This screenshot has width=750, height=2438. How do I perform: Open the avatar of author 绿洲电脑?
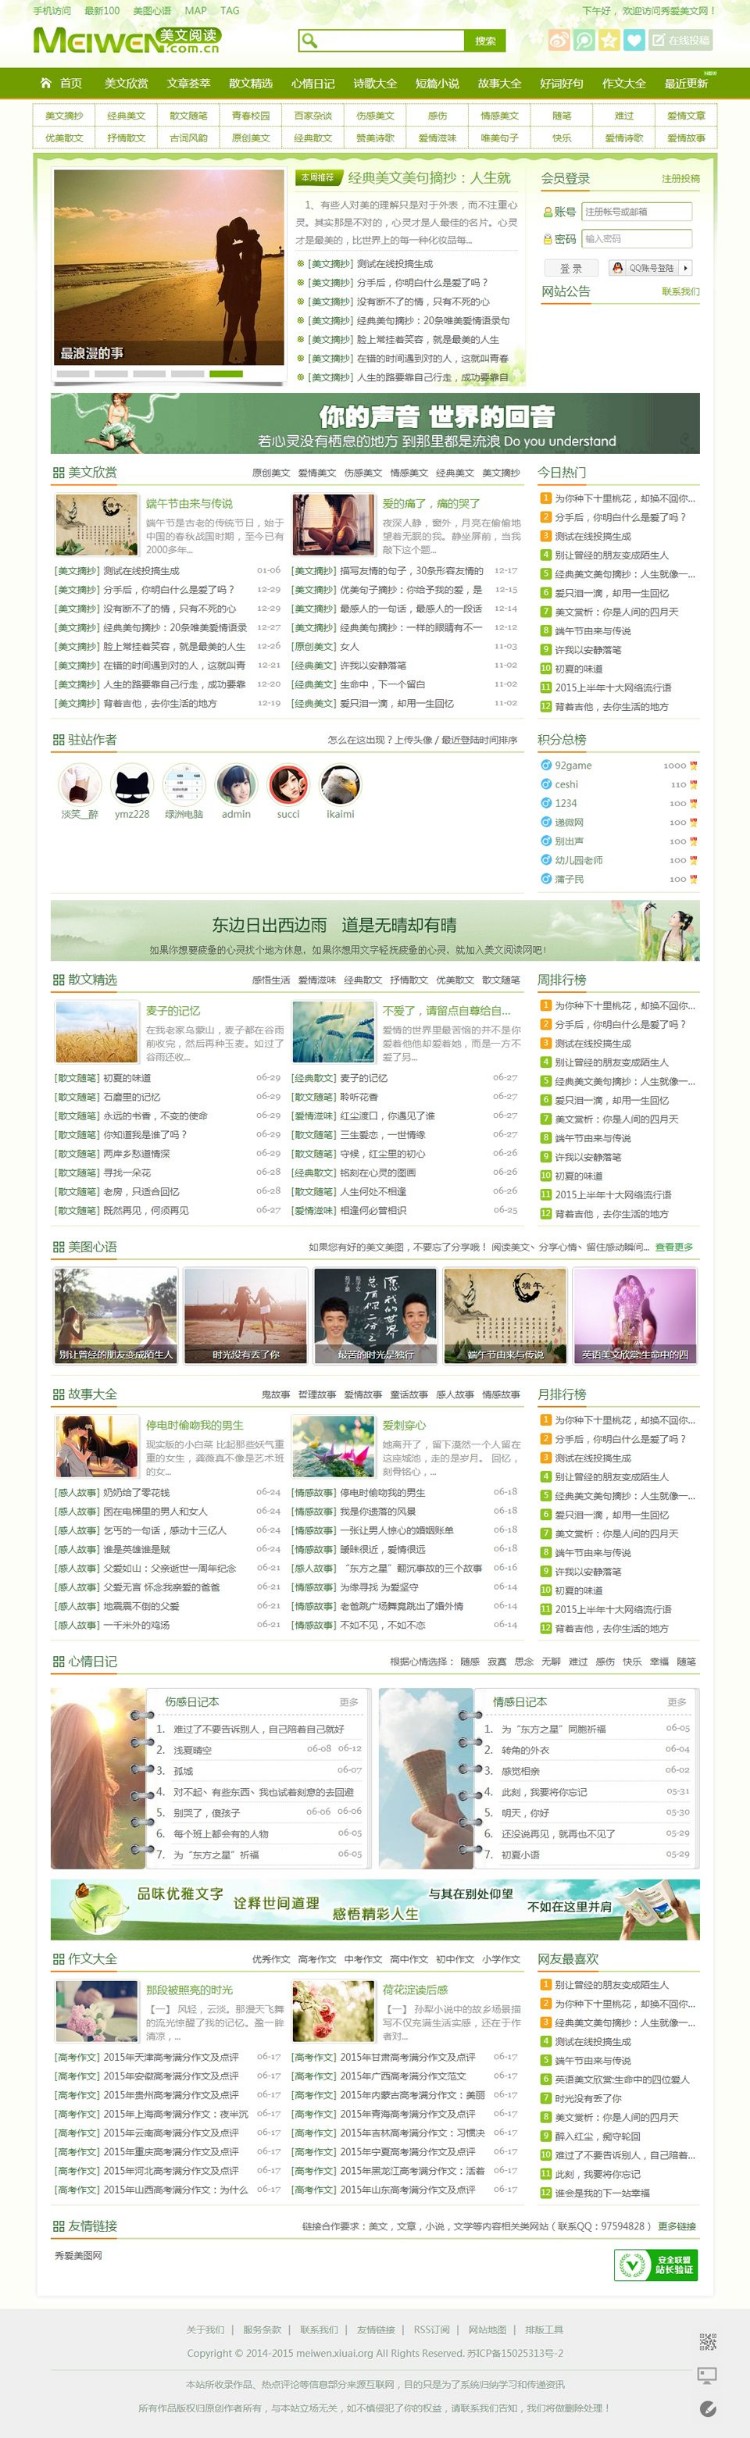[184, 784]
